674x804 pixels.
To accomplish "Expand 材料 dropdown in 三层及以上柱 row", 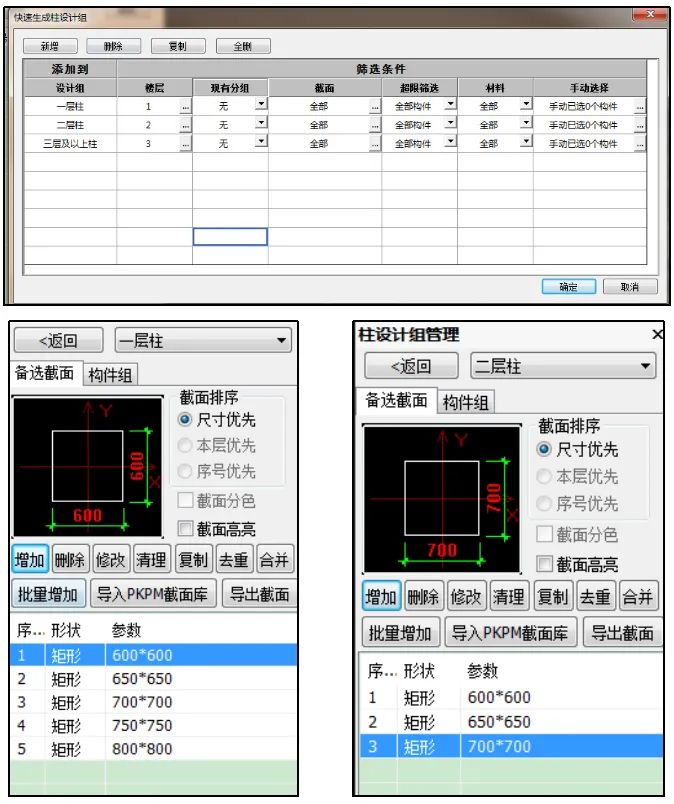I will (x=526, y=141).
